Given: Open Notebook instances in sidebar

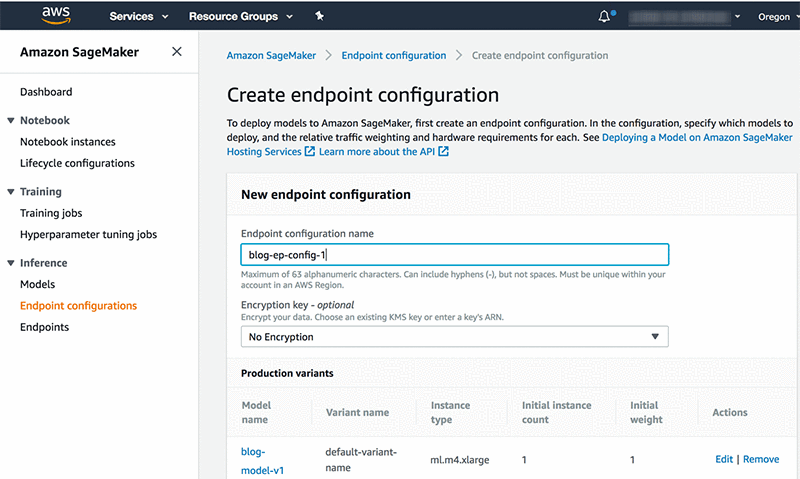Looking at the screenshot, I should pos(68,142).
